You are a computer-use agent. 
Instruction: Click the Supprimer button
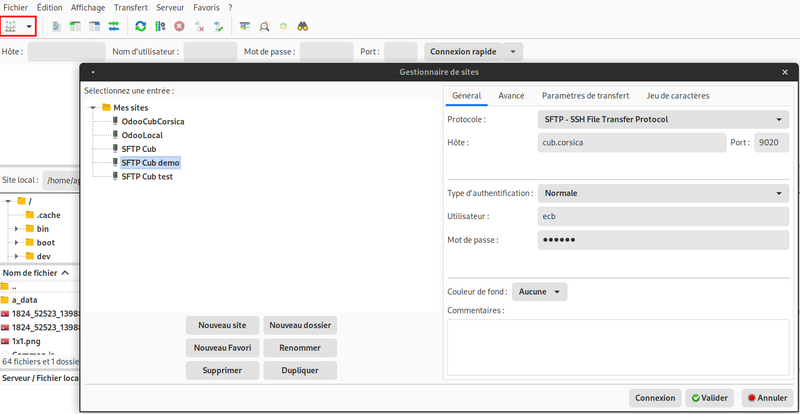[222, 371]
